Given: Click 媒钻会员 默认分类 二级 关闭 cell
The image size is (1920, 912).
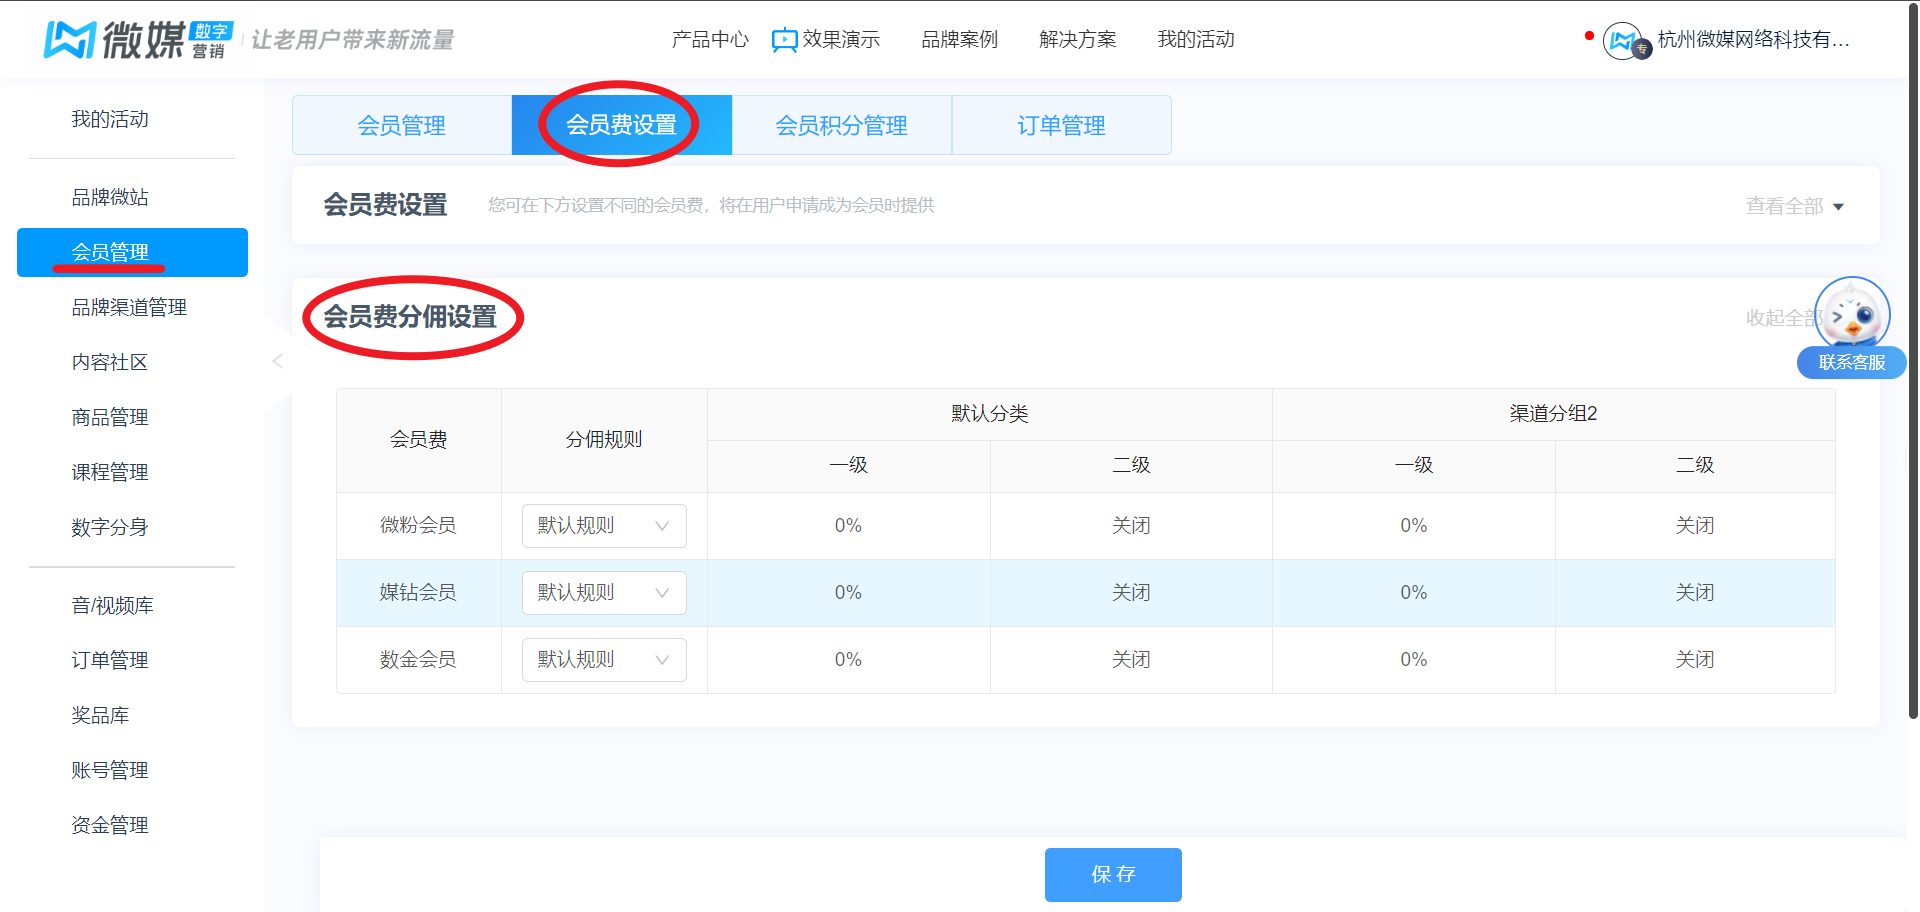Looking at the screenshot, I should tap(1131, 593).
